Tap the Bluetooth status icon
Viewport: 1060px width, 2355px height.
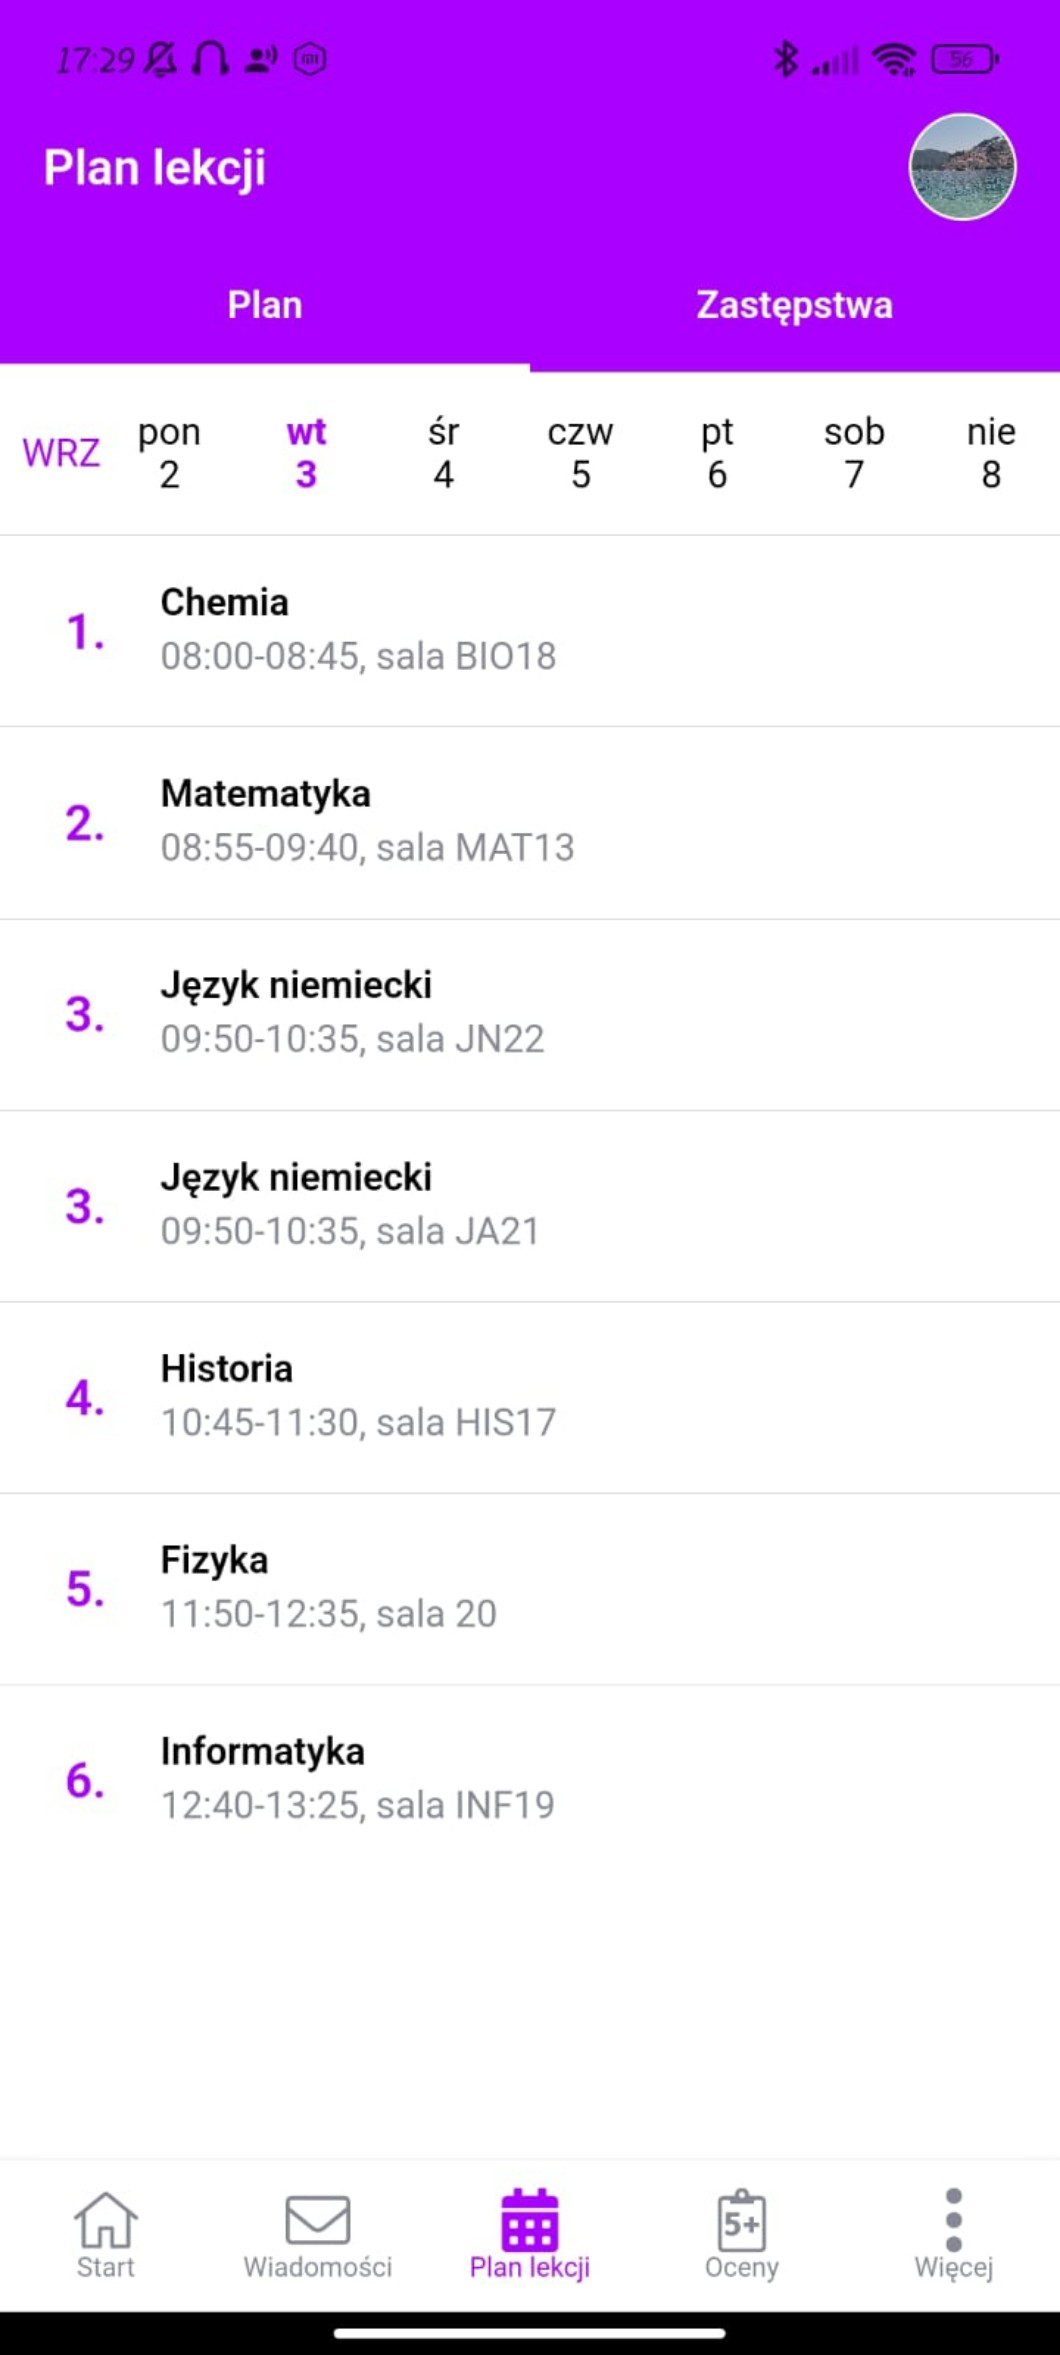(786, 60)
